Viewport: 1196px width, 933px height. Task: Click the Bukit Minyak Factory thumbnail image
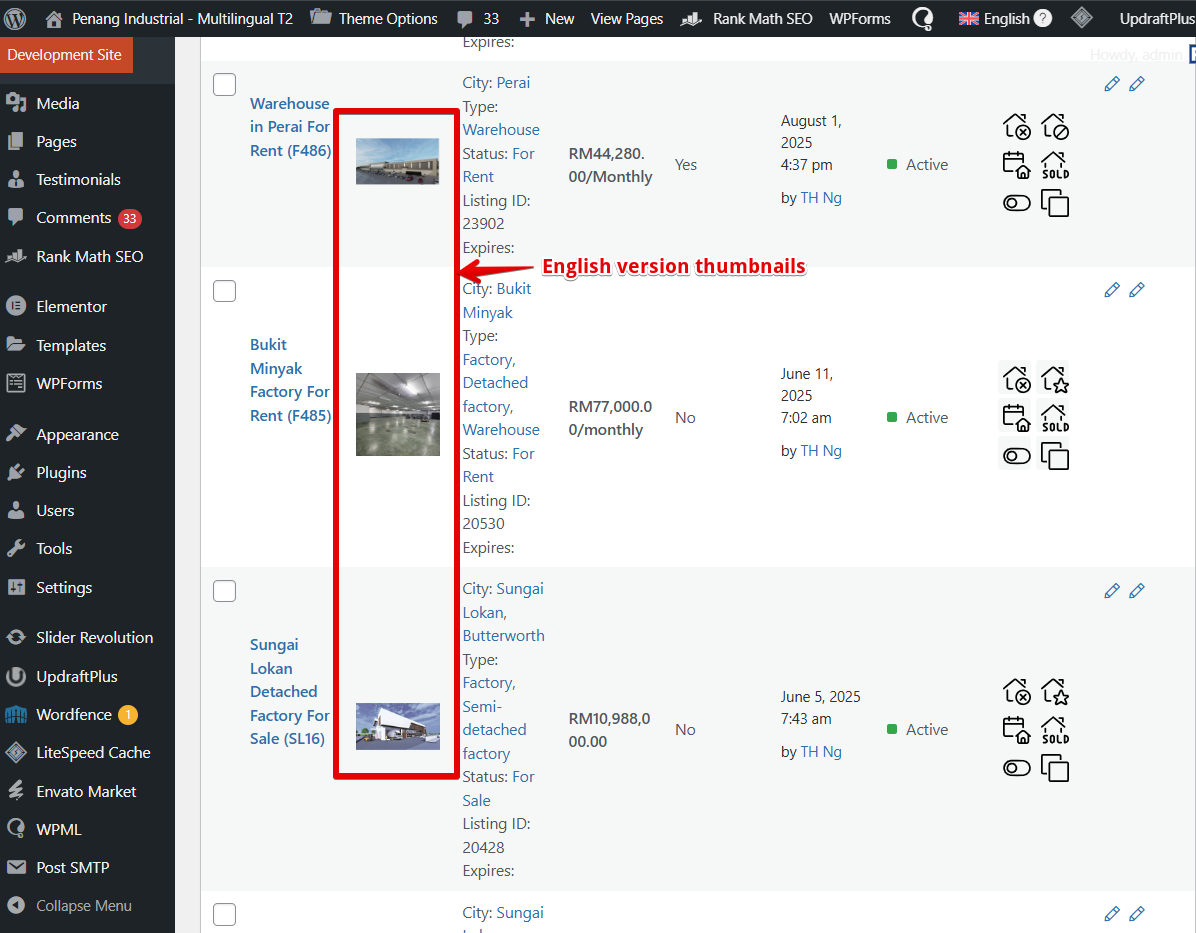pyautogui.click(x=398, y=415)
